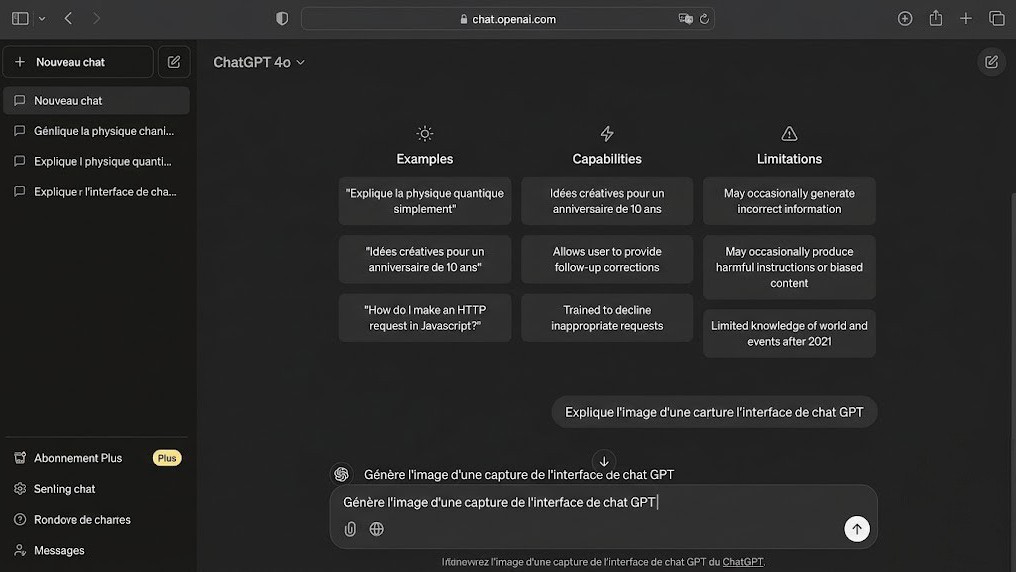The image size is (1016, 572).
Task: Select "Explique l'interface de cha..." conversation
Action: (104, 191)
